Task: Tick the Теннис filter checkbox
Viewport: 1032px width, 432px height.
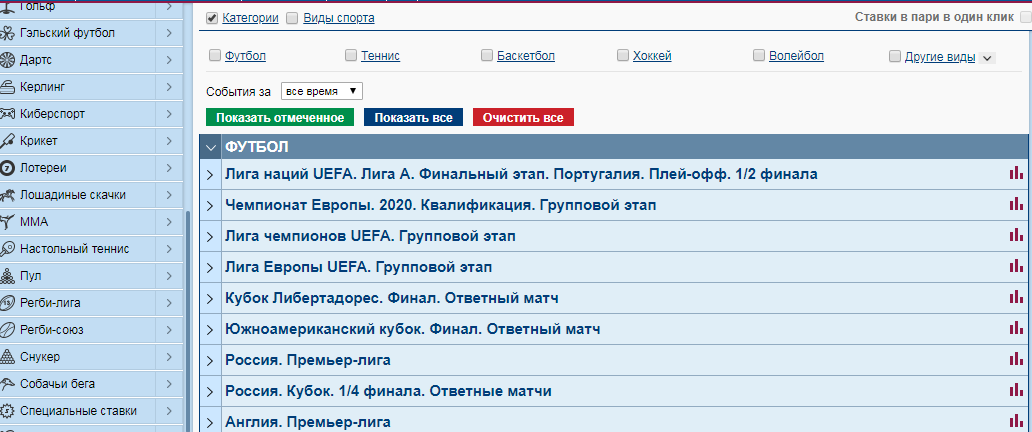Action: click(x=351, y=55)
